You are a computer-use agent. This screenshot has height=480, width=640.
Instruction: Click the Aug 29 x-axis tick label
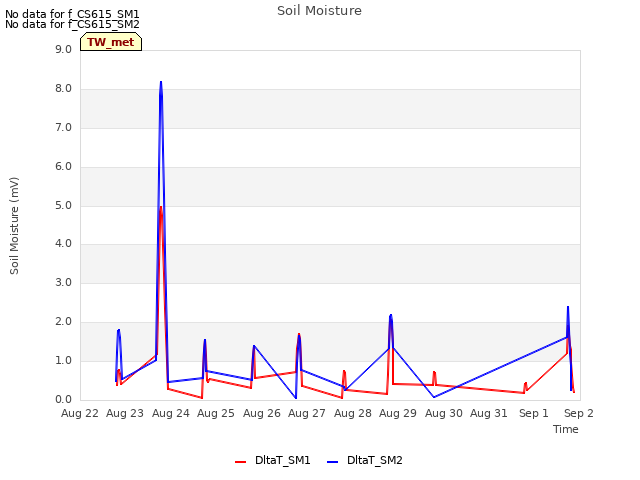(398, 413)
